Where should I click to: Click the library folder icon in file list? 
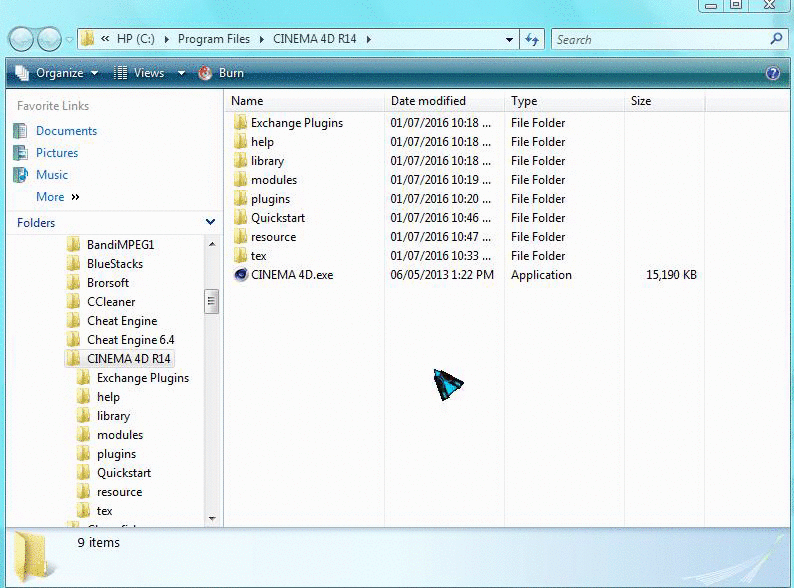[241, 161]
